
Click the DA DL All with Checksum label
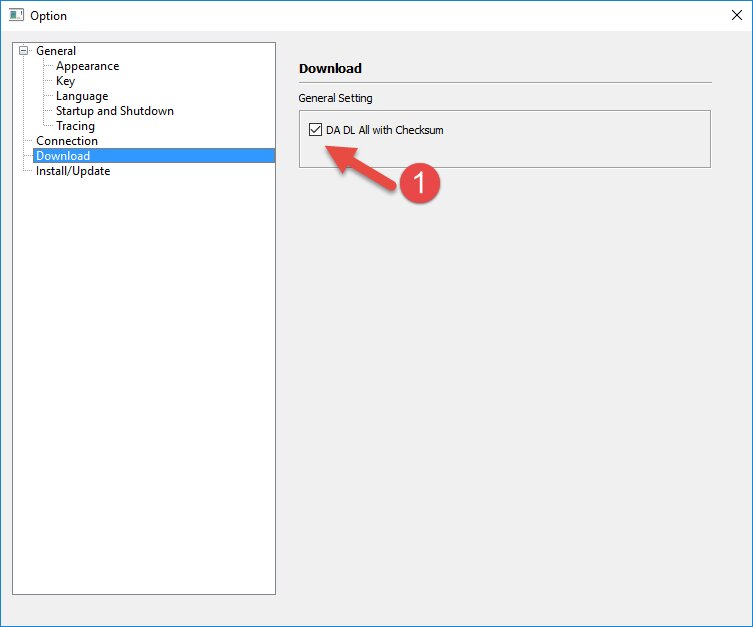coord(384,130)
